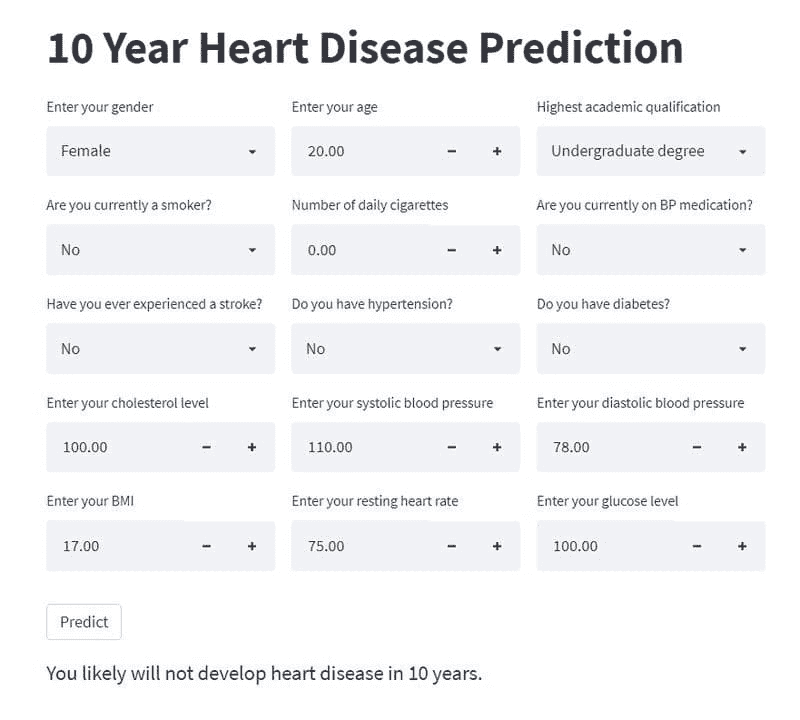Increment number of daily cigarettes
Screen dimensions: 800x720
pos(497,250)
